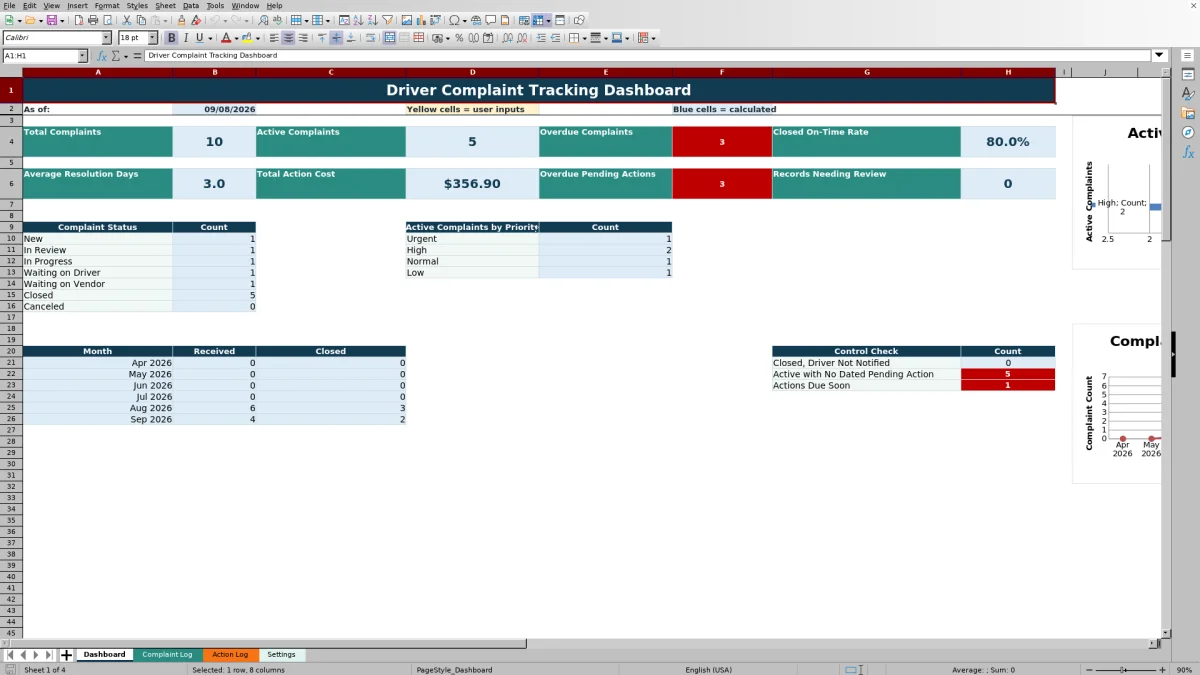Switch to the Settings sheet tab

tap(281, 655)
